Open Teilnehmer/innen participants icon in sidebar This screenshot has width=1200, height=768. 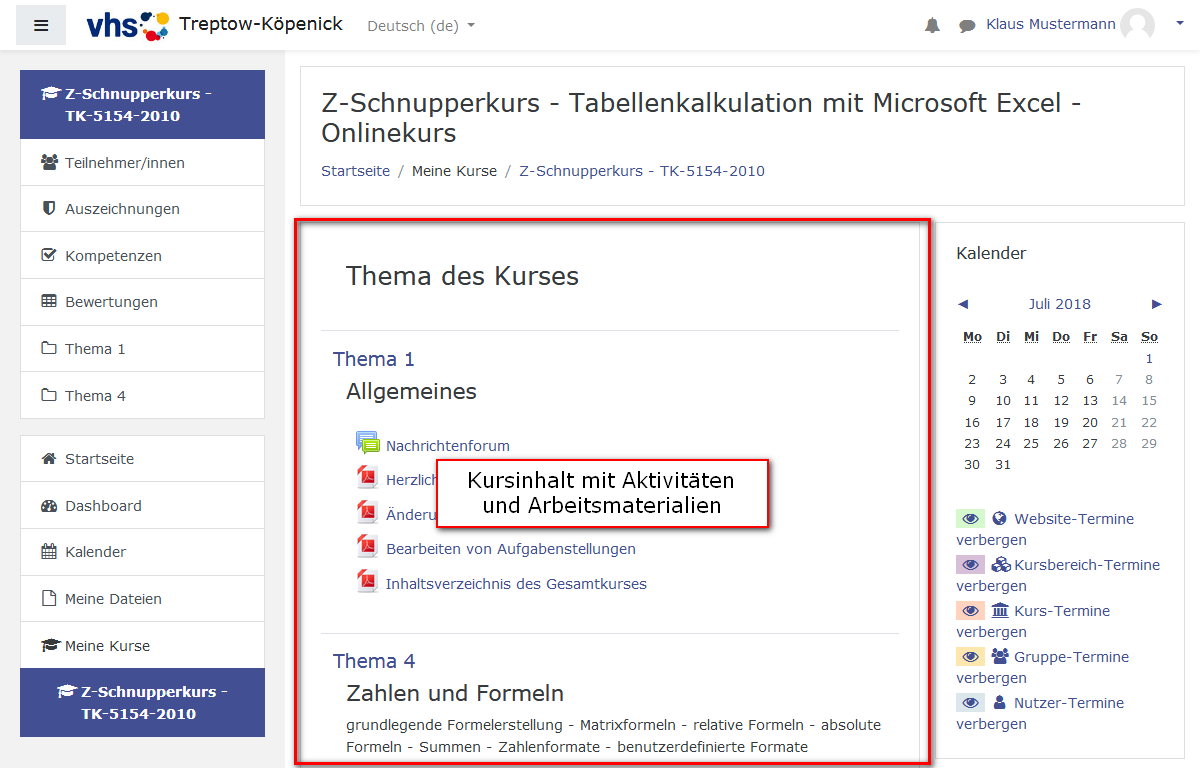49,162
